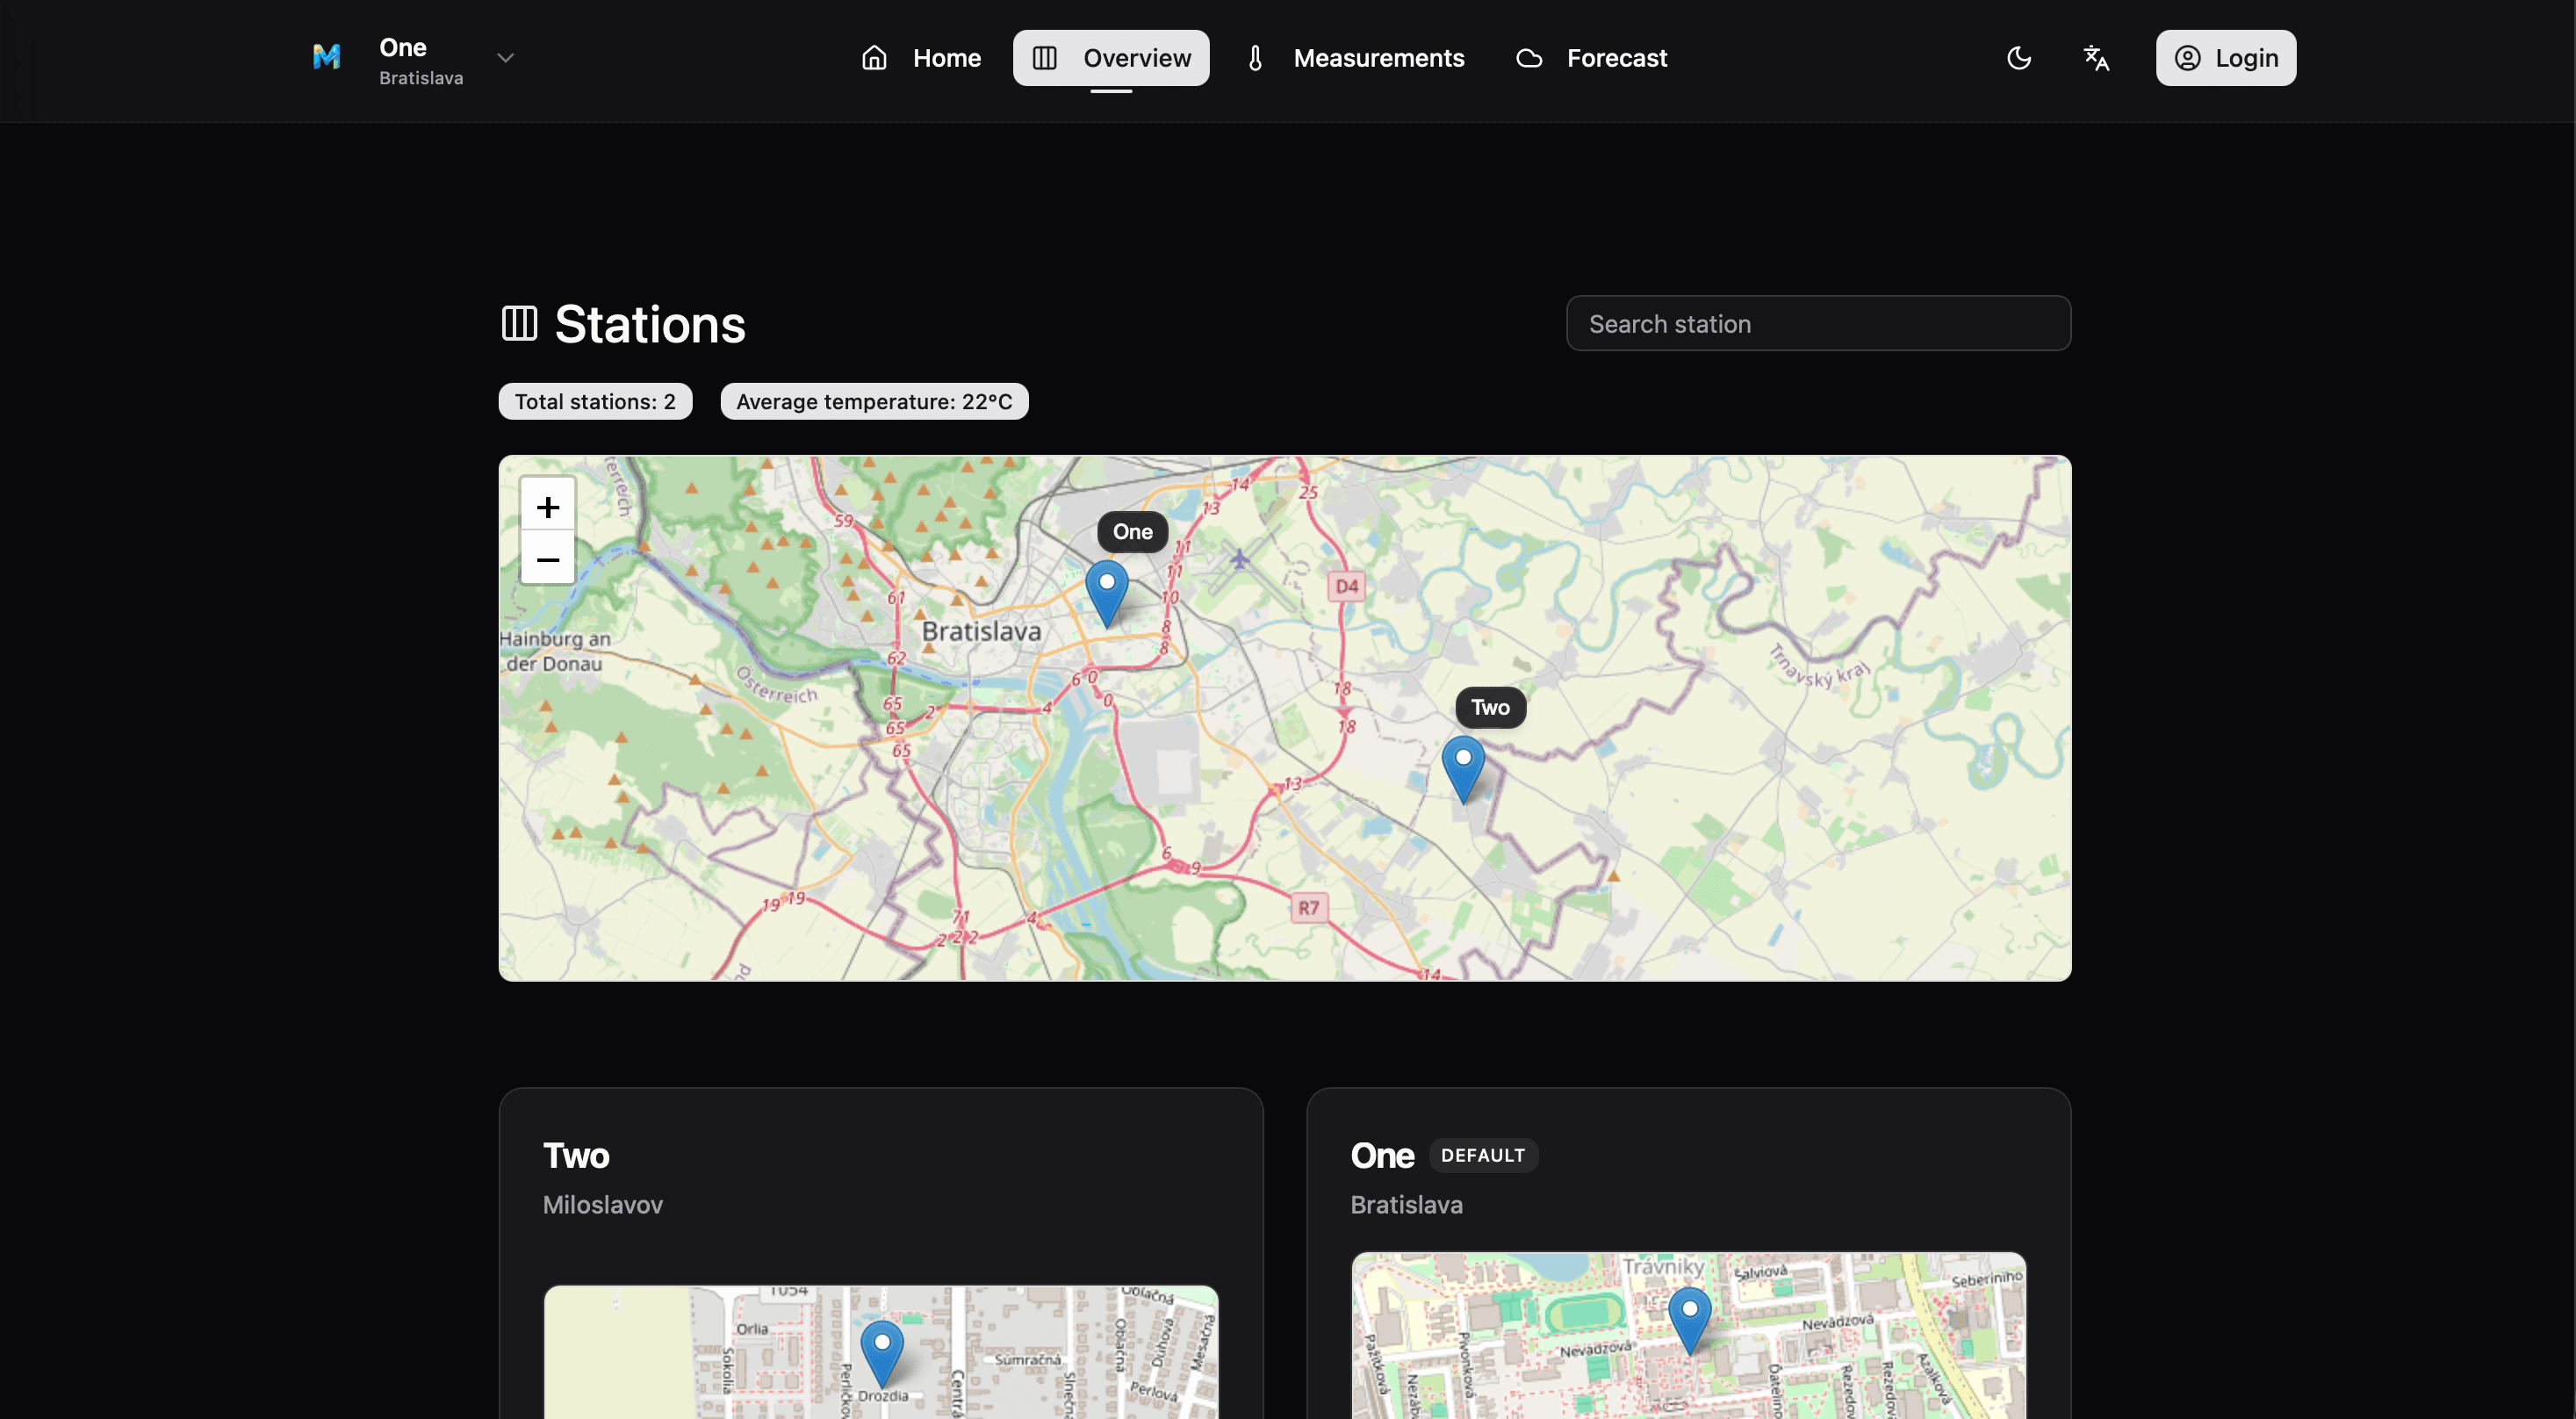Click the M application logo
The width and height of the screenshot is (2576, 1419).
click(x=327, y=57)
